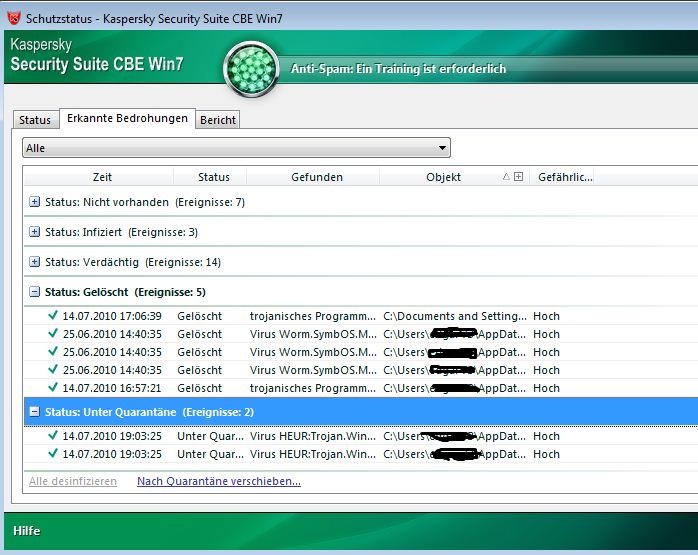Screen dimensions: 698x555
Task: Select the 14.07.2010 17:06:39 row timestamp
Action: pyautogui.click(x=112, y=316)
